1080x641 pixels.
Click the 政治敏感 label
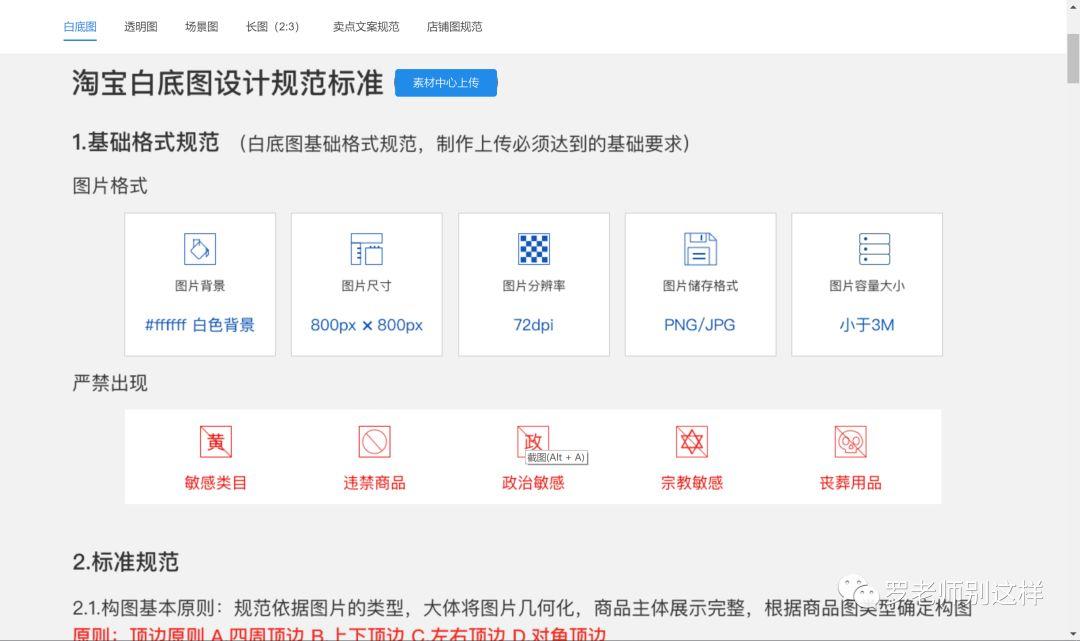coord(533,483)
